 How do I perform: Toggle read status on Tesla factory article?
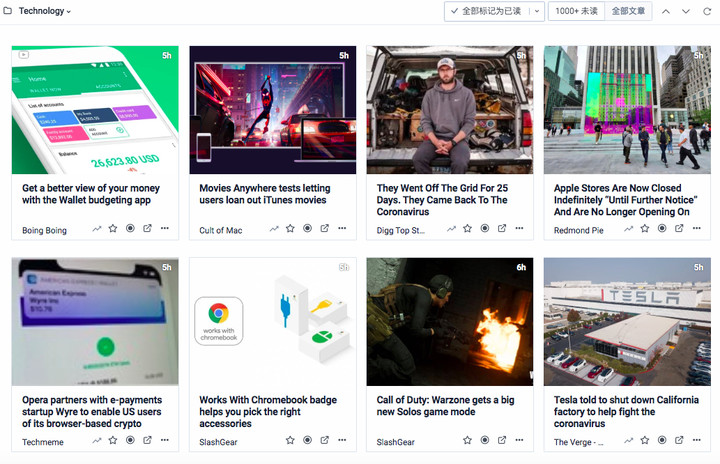pyautogui.click(x=662, y=440)
